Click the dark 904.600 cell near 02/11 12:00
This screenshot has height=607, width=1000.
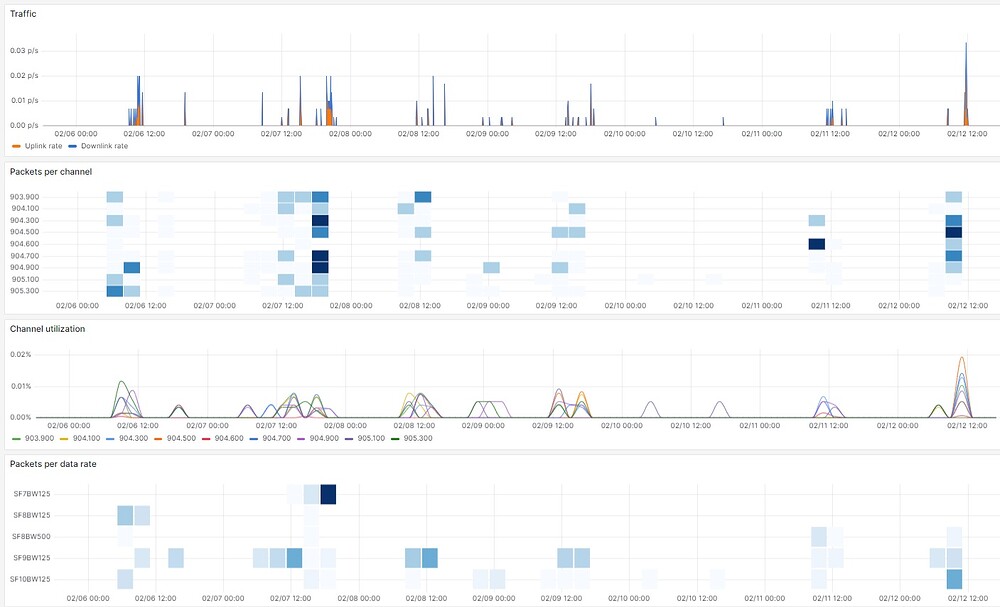tap(817, 244)
